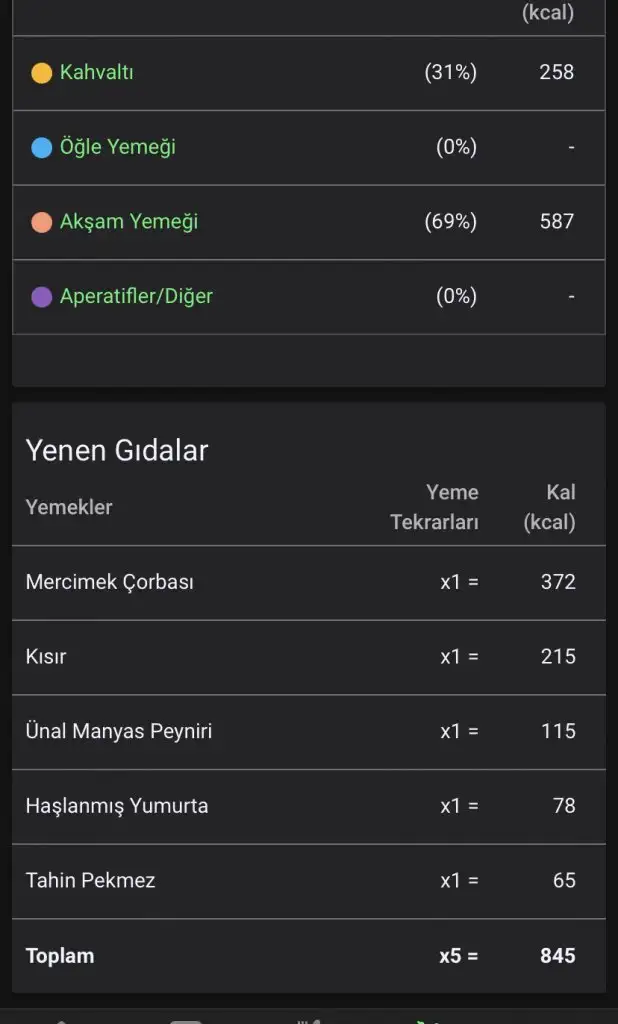Click the Yemekler column header
The width and height of the screenshot is (618, 1024).
click(68, 507)
